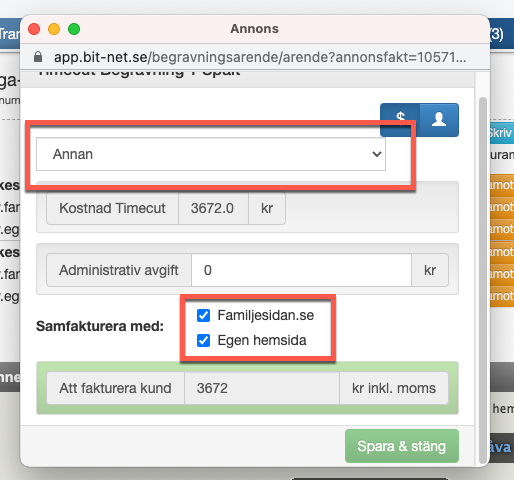Uncheck the Familjesidan.se checkbox
The image size is (514, 480).
coord(203,315)
